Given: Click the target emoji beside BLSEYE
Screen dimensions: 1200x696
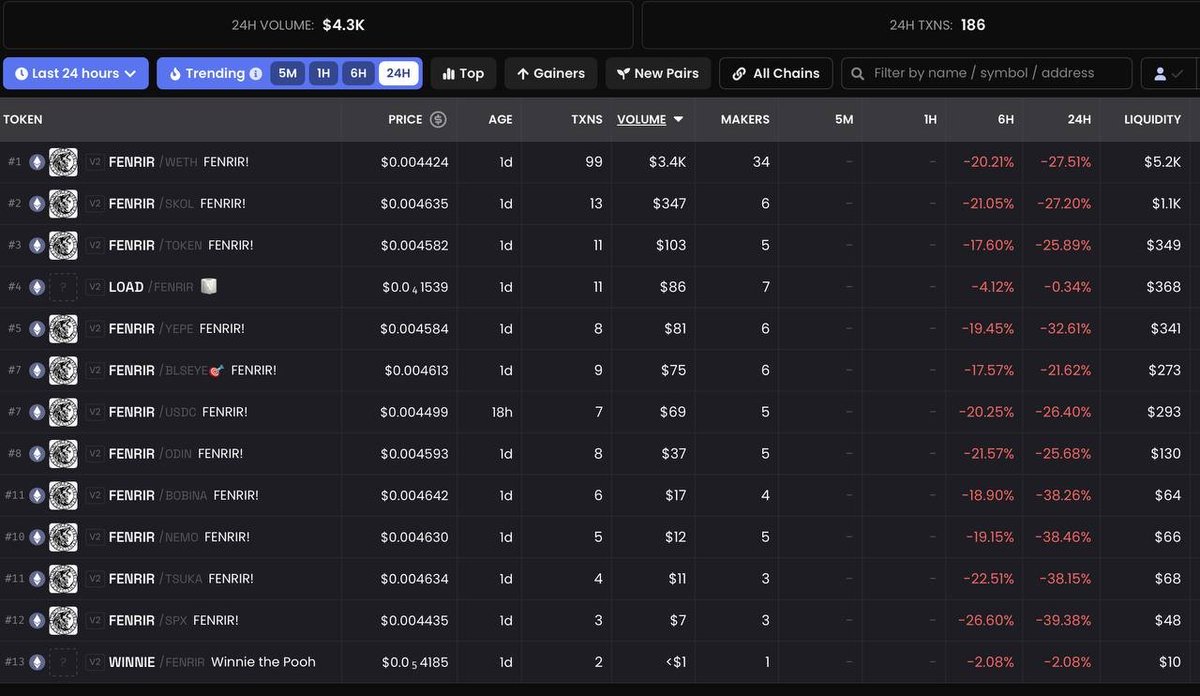Looking at the screenshot, I should click(216, 370).
